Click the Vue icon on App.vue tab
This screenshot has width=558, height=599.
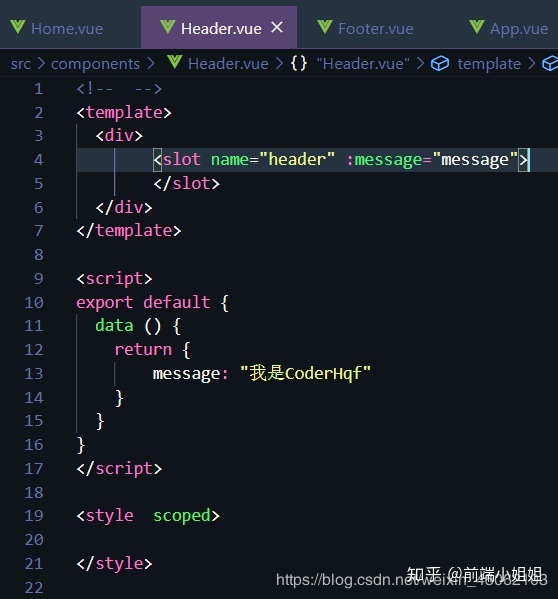[477, 27]
